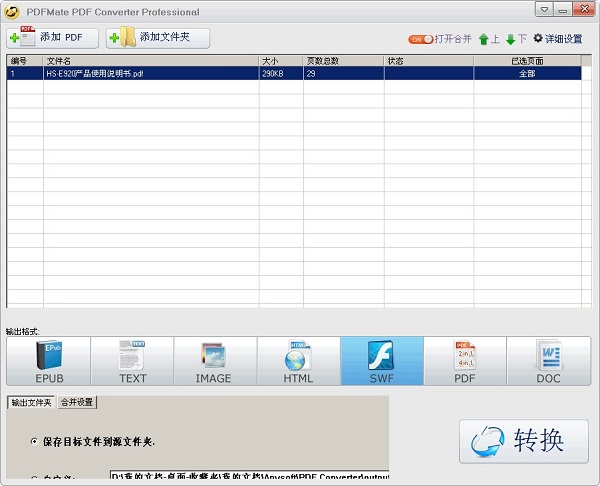The width and height of the screenshot is (600, 486).
Task: Toggle the 打开合并 ON switch
Action: (420, 39)
